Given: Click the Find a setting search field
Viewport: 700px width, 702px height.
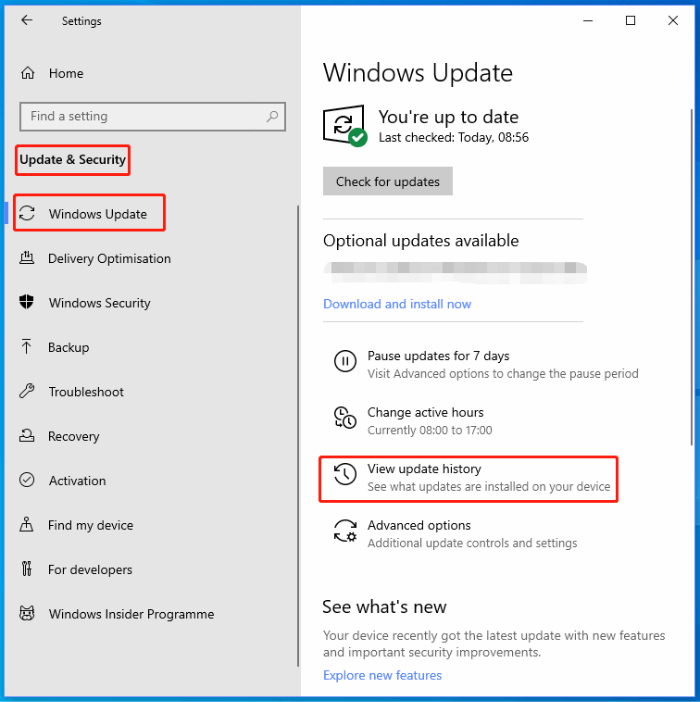Looking at the screenshot, I should pos(153,116).
